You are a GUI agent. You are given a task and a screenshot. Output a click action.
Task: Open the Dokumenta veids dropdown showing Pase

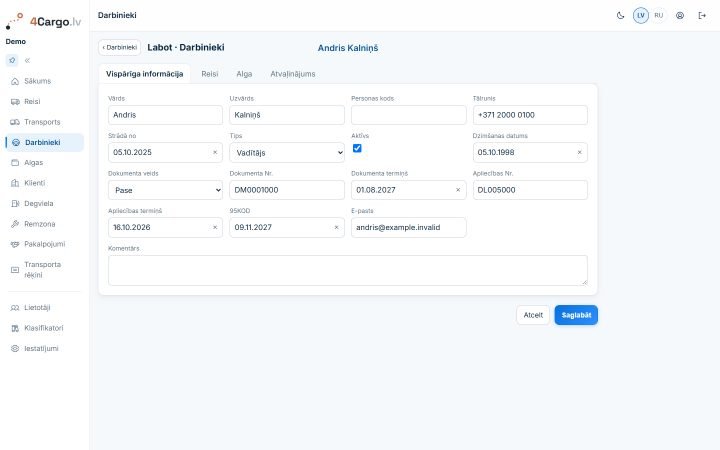pos(165,190)
